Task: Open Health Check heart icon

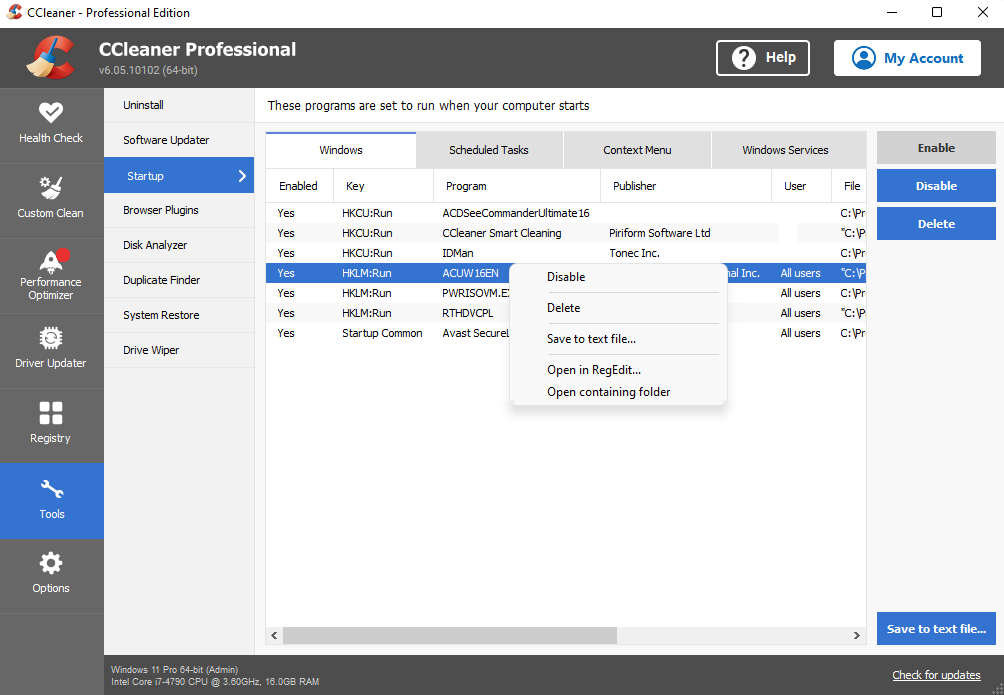Action: coord(51,113)
